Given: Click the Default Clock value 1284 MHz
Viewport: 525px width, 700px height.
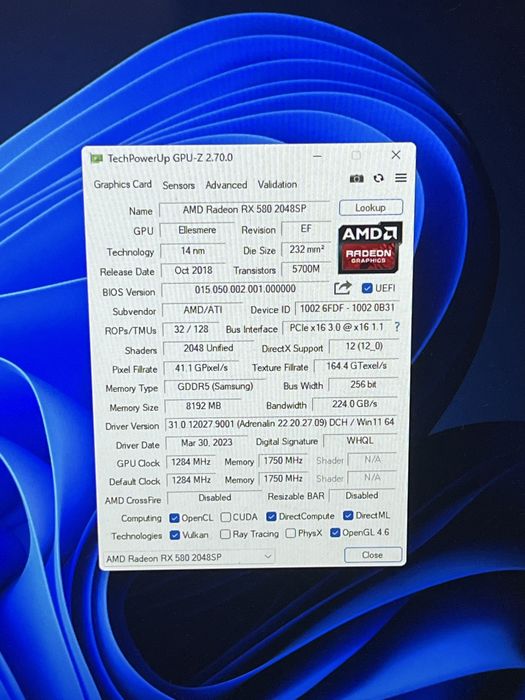Looking at the screenshot, I should pos(191,480).
